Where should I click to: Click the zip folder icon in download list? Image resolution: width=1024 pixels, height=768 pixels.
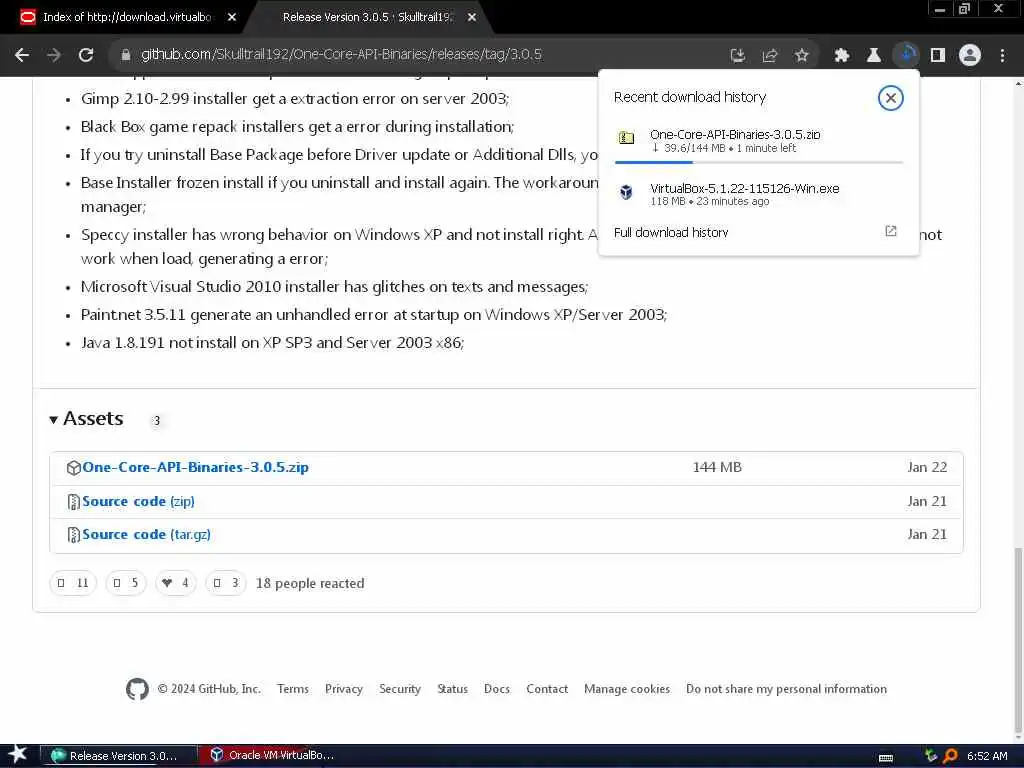point(626,138)
